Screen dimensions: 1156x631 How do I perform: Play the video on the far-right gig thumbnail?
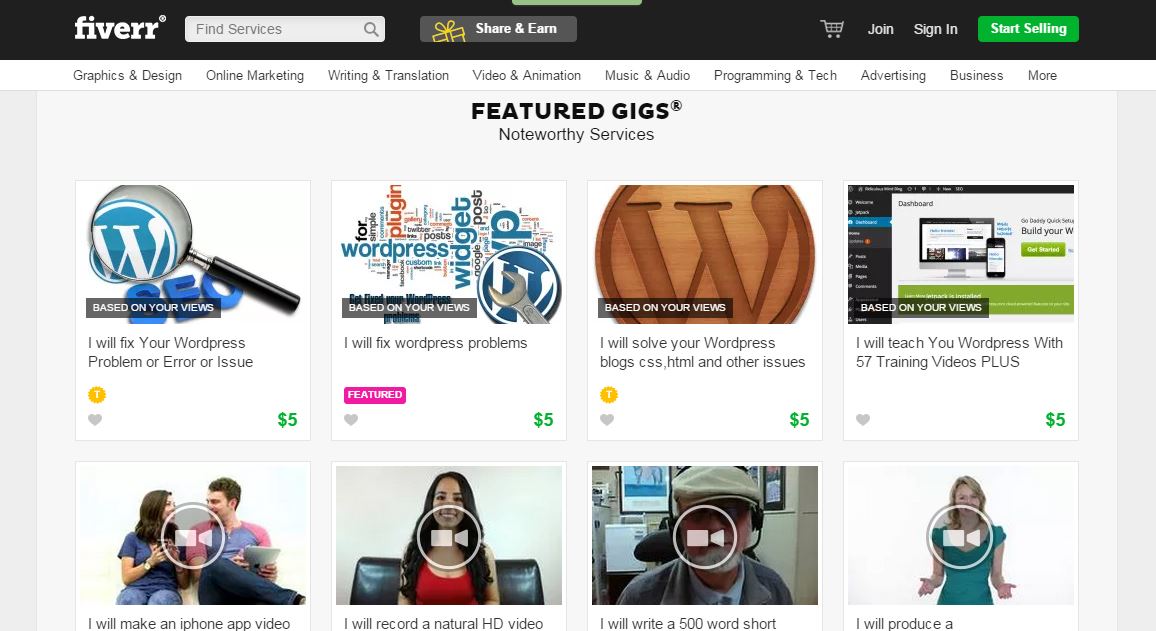960,536
